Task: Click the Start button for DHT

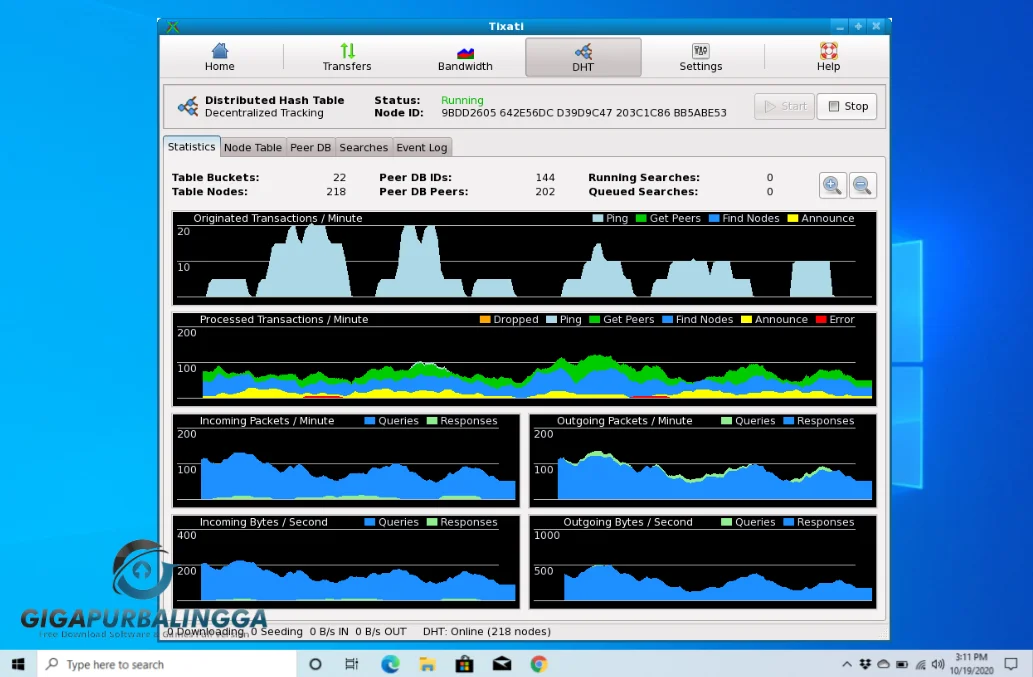Action: click(x=783, y=106)
